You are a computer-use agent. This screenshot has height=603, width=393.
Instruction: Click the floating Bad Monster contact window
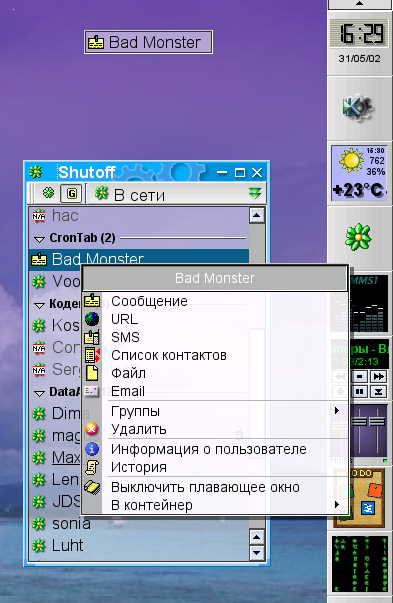pyautogui.click(x=148, y=42)
